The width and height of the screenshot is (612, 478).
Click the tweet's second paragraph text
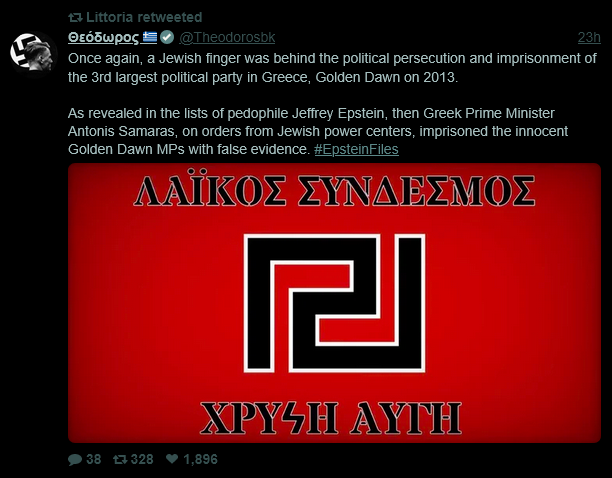(318, 131)
